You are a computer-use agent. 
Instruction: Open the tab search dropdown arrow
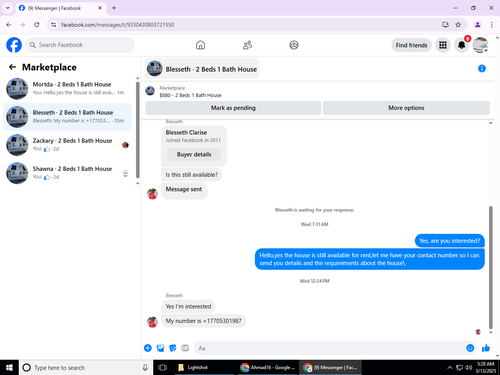8,8
